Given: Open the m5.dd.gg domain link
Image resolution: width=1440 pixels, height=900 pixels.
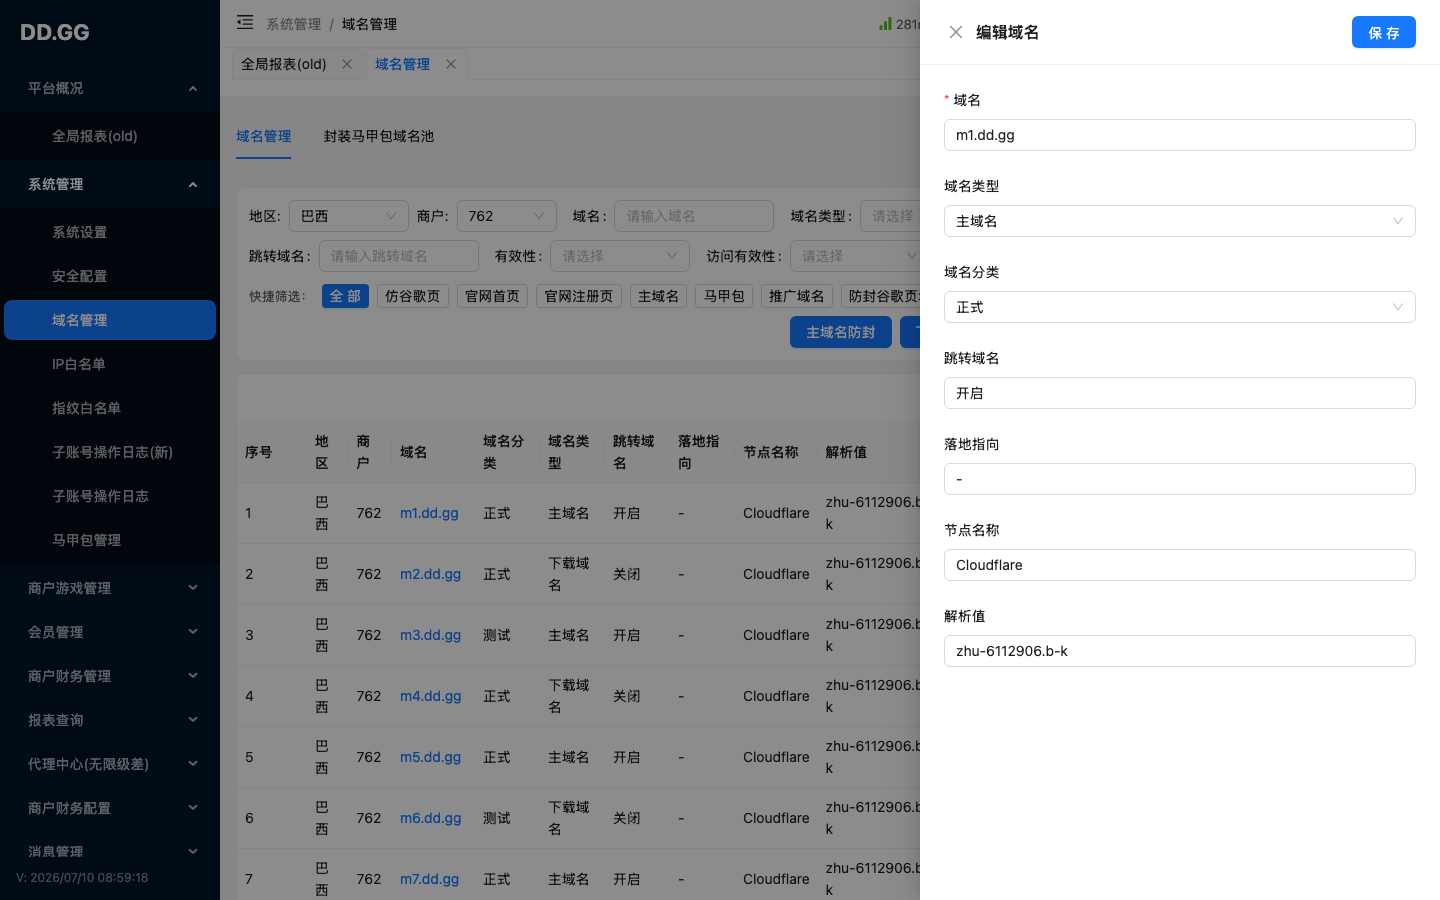Looking at the screenshot, I should point(430,757).
